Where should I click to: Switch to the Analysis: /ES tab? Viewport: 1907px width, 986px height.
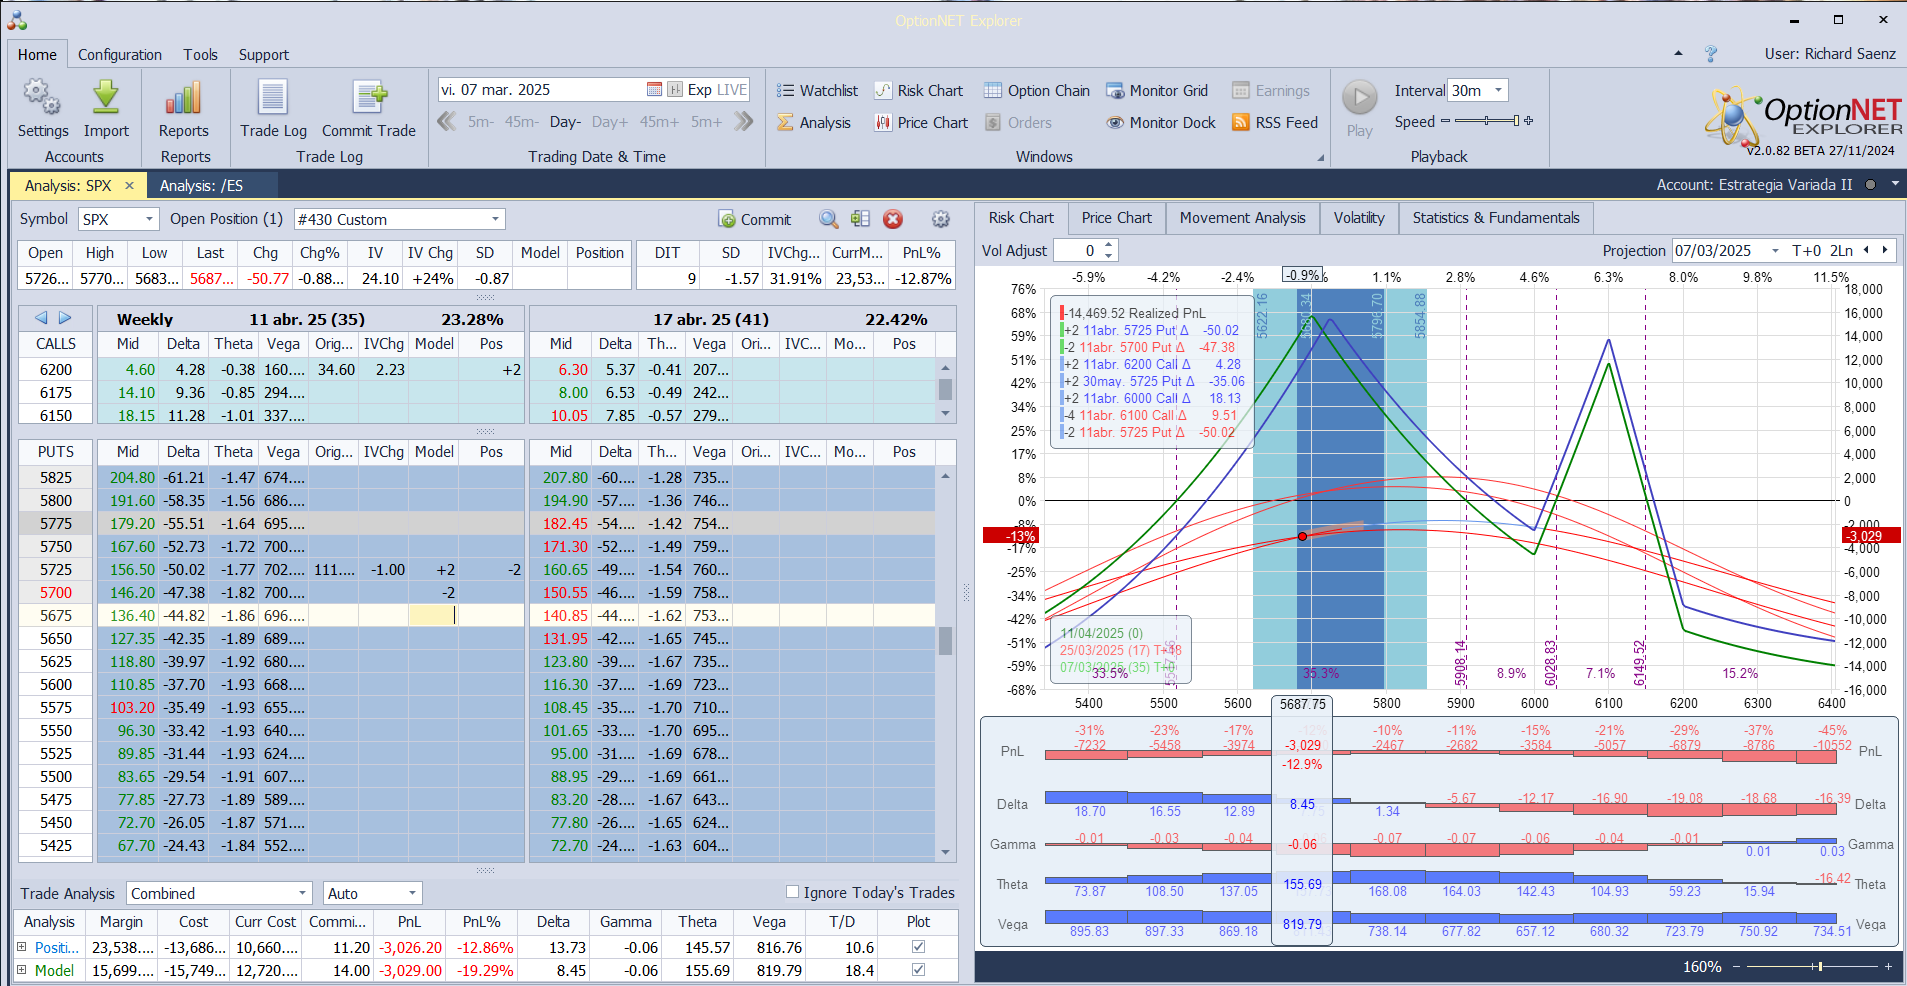point(201,186)
